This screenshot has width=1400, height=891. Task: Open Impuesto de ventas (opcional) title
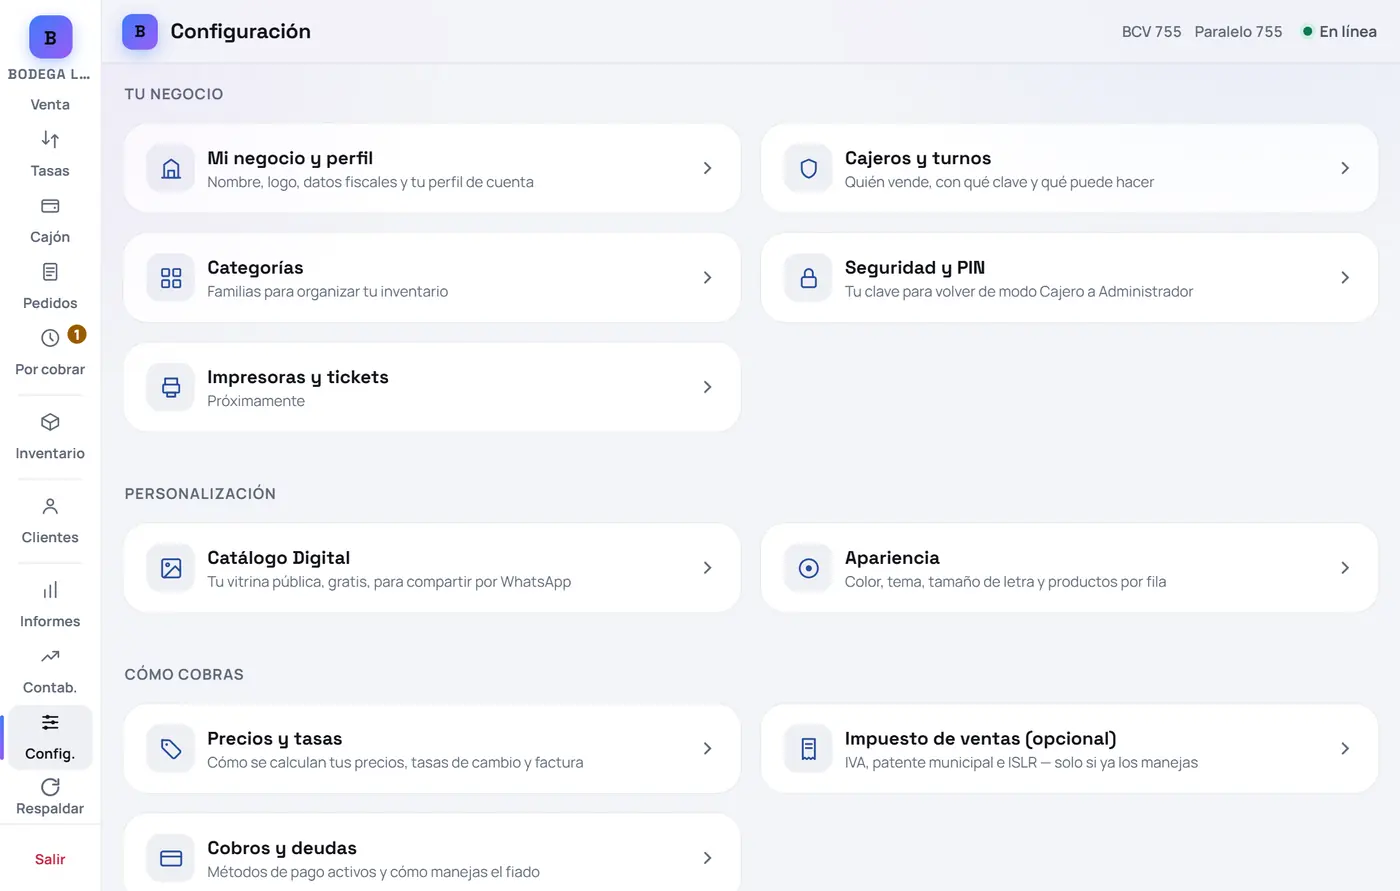pyautogui.click(x=980, y=739)
